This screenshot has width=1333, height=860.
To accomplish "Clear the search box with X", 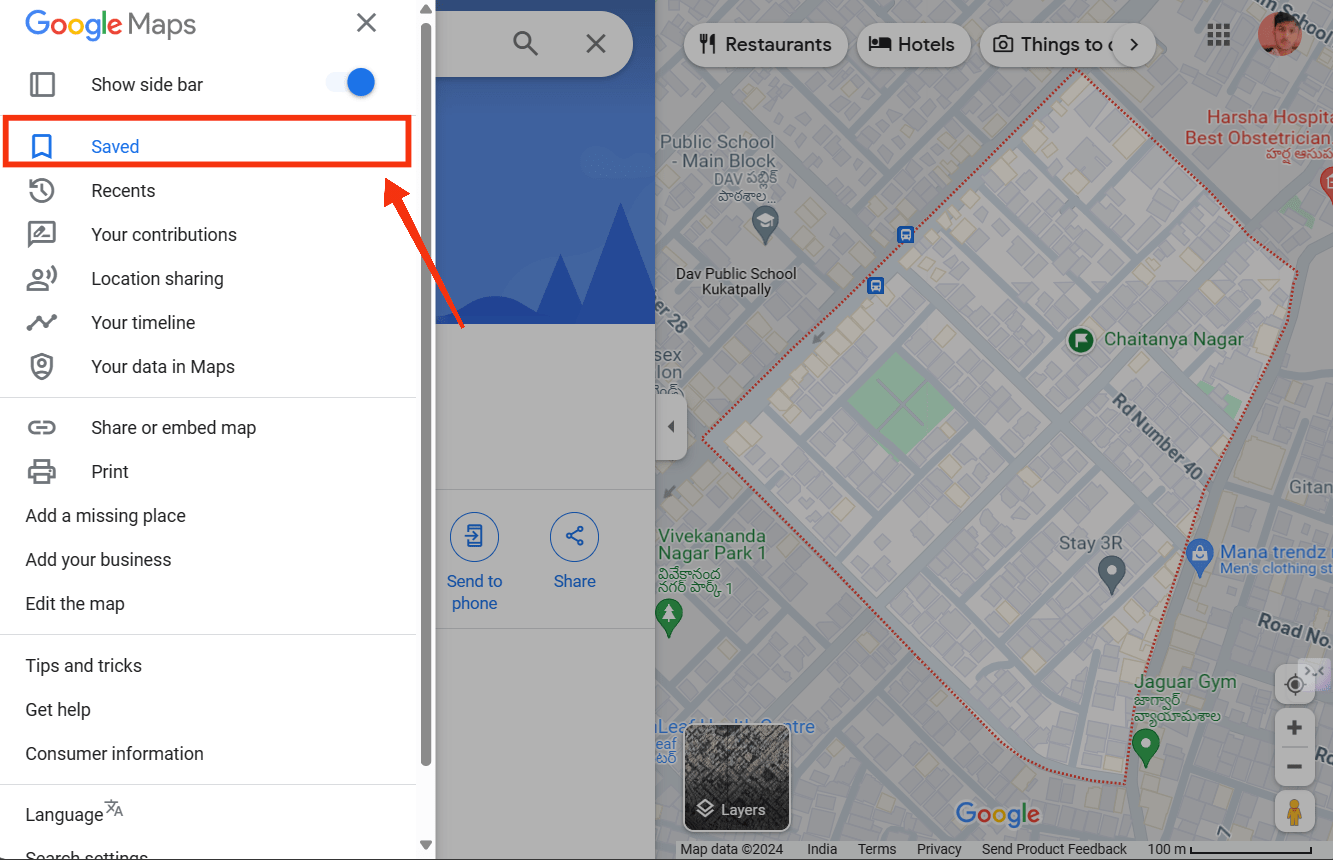I will (596, 43).
